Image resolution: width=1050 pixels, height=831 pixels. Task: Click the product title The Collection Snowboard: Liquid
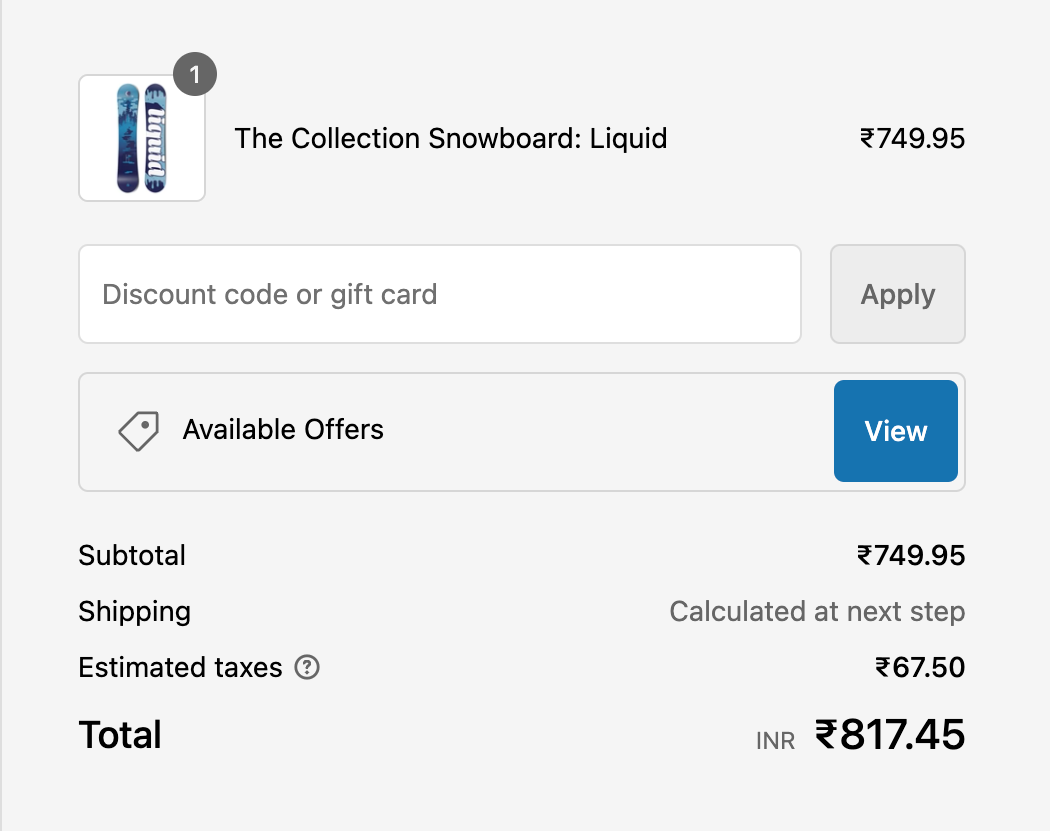coord(450,138)
